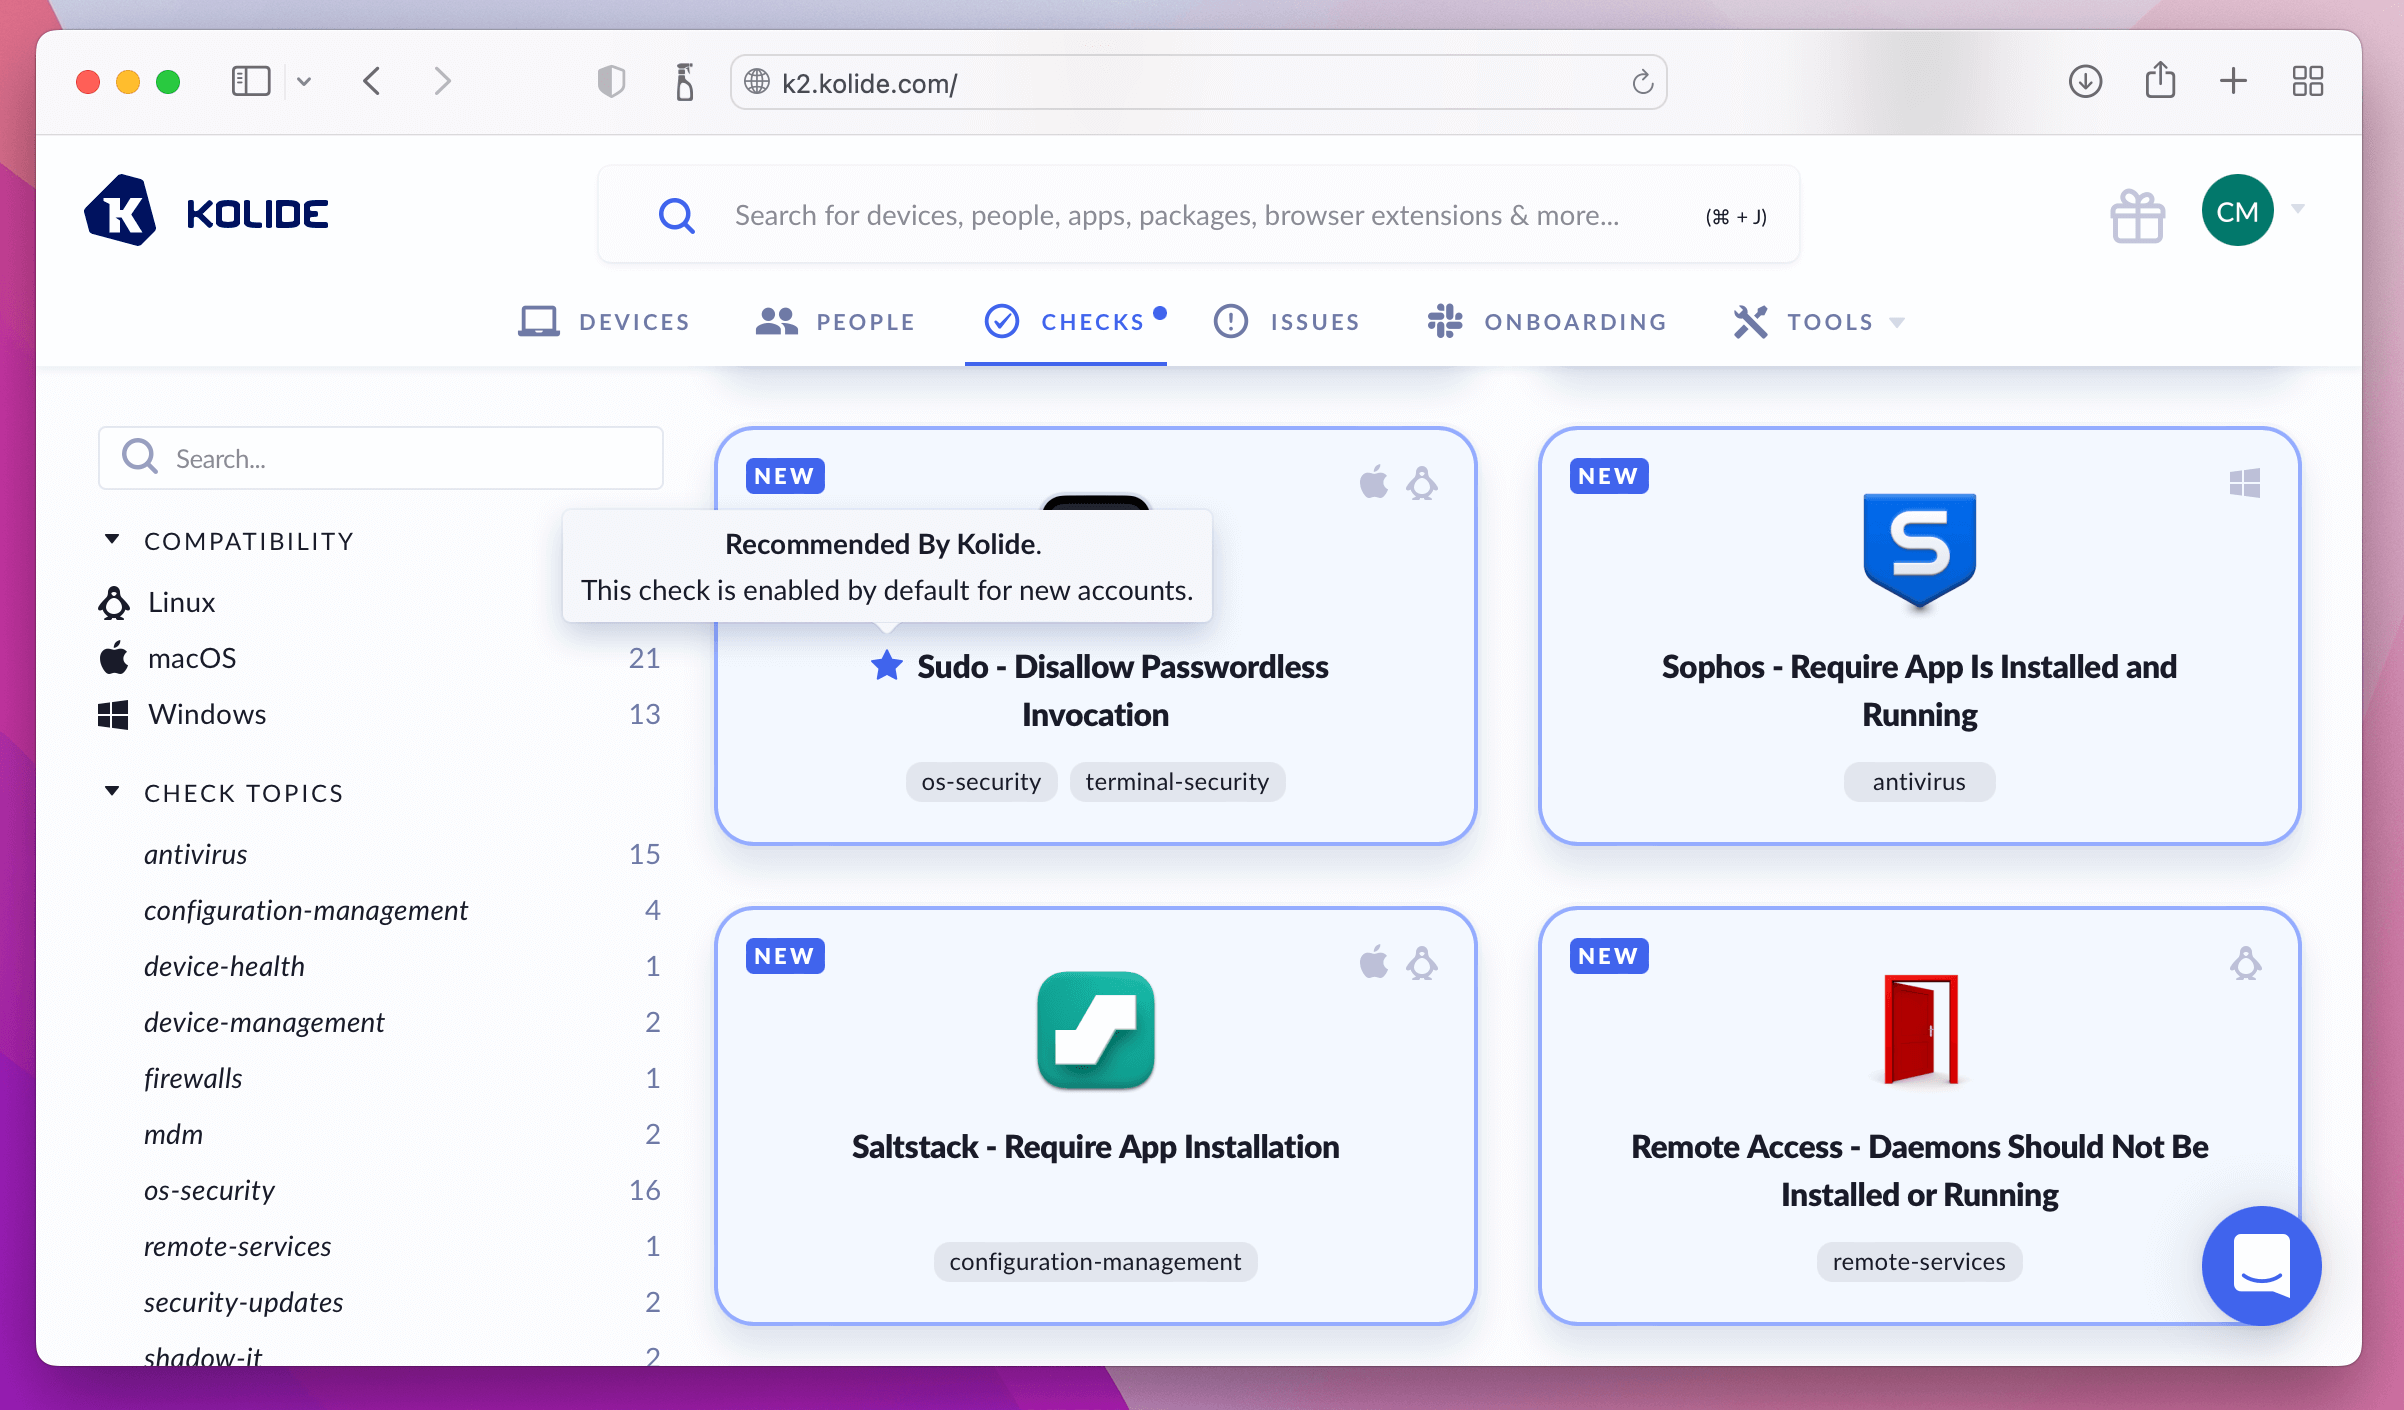2404x1410 pixels.
Task: Click the page reload icon in address bar
Action: coord(1642,82)
